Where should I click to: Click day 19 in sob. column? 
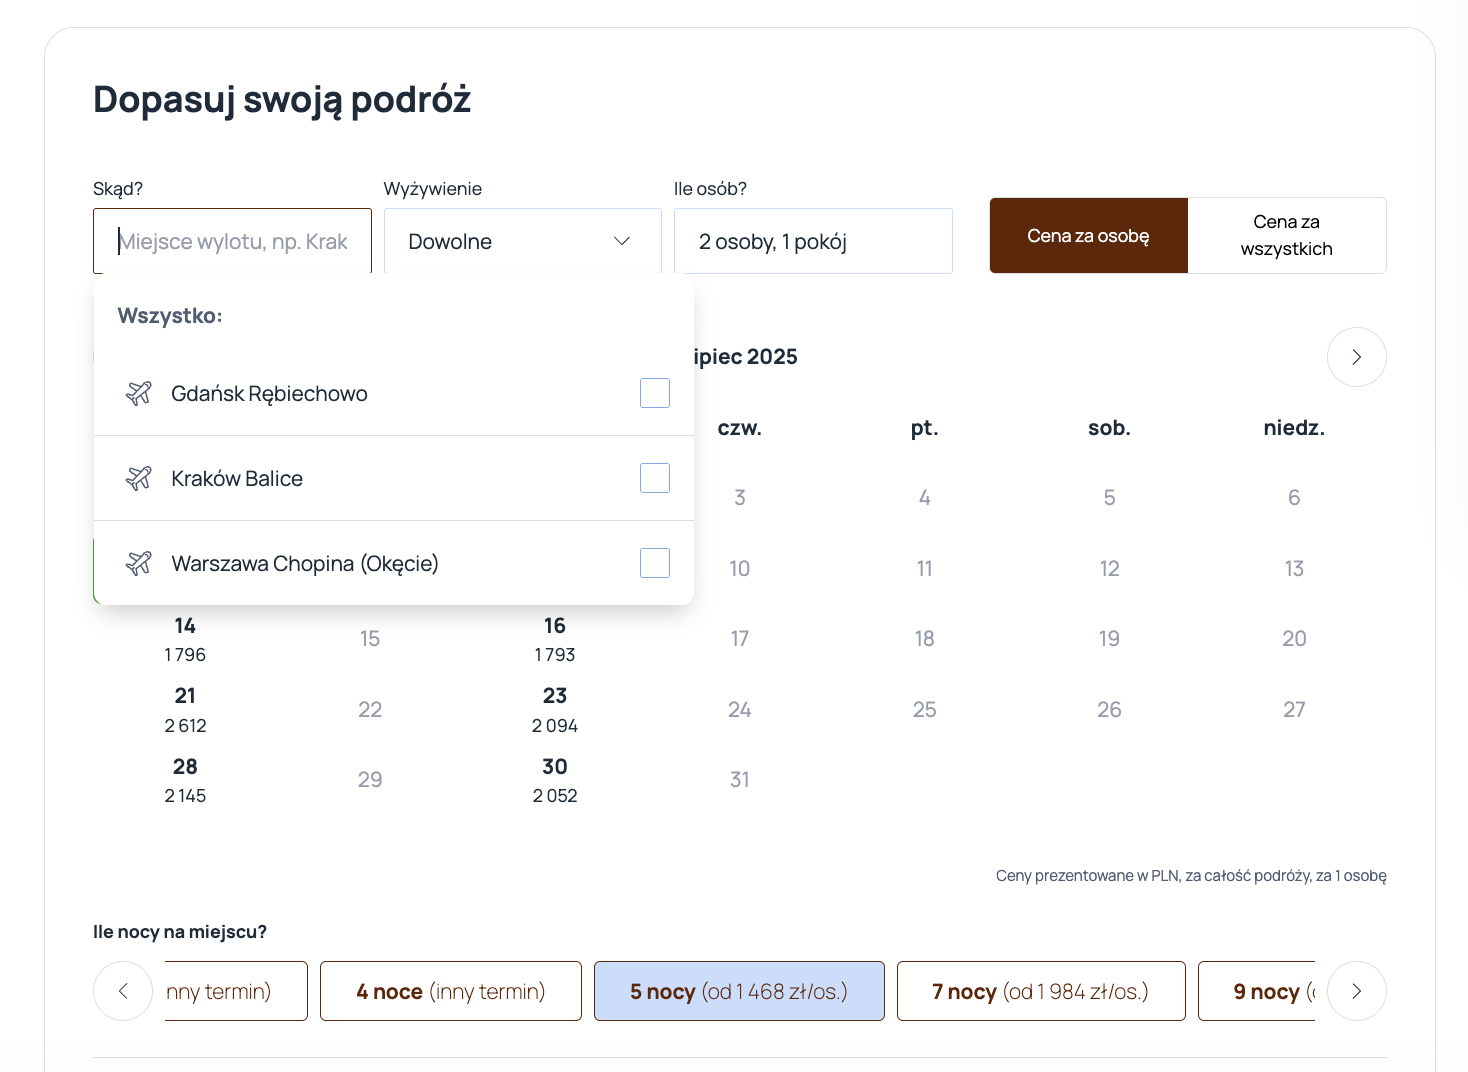pos(1109,639)
